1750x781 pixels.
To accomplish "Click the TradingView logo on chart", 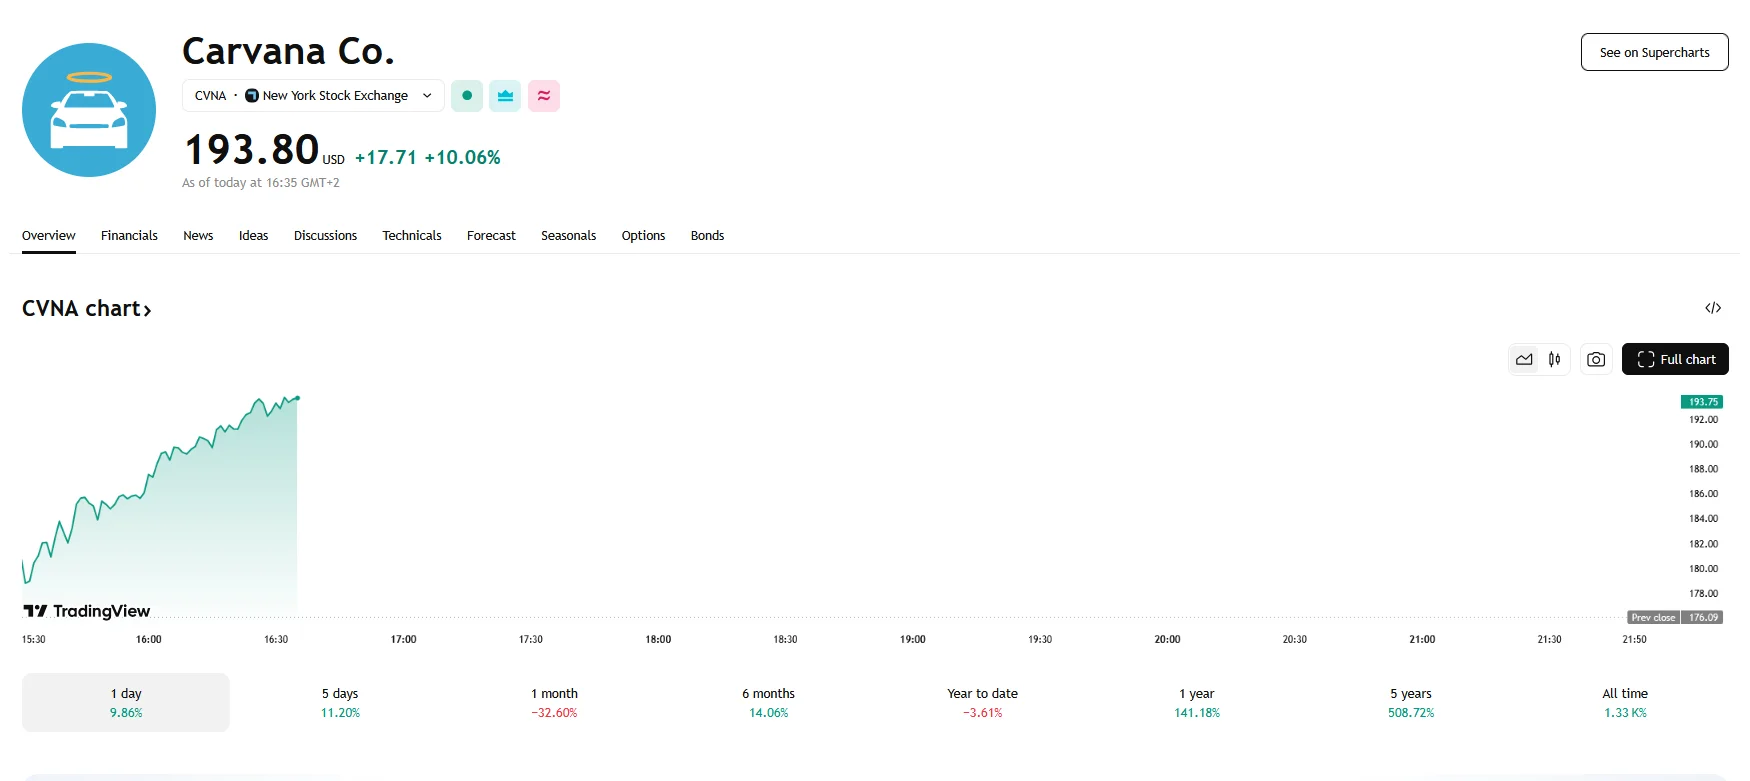I will [x=87, y=611].
